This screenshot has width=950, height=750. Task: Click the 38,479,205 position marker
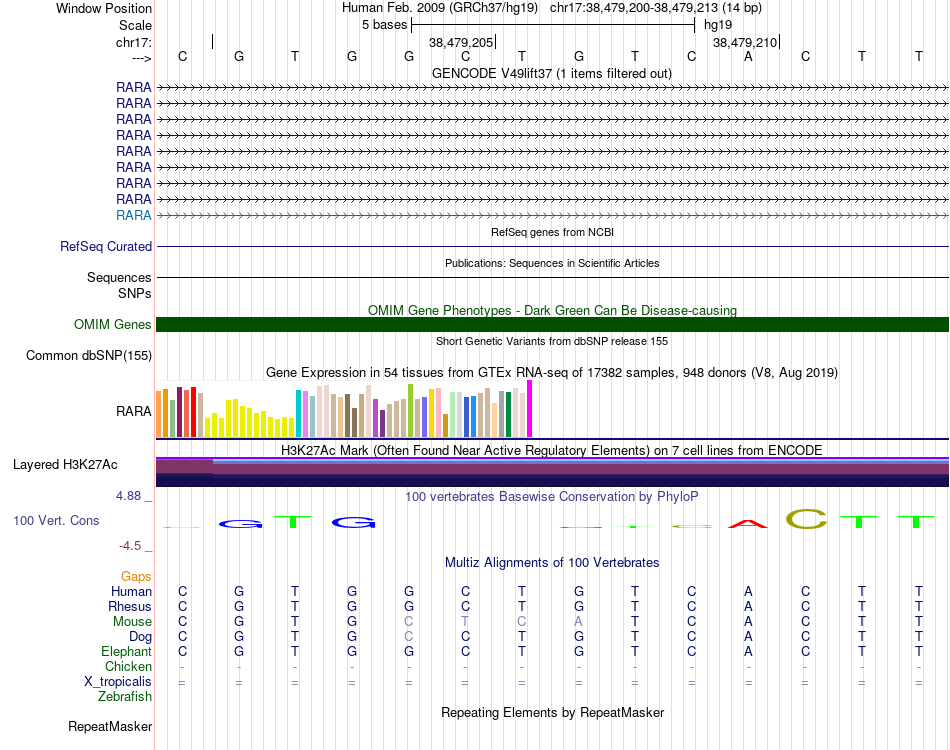pyautogui.click(x=461, y=42)
